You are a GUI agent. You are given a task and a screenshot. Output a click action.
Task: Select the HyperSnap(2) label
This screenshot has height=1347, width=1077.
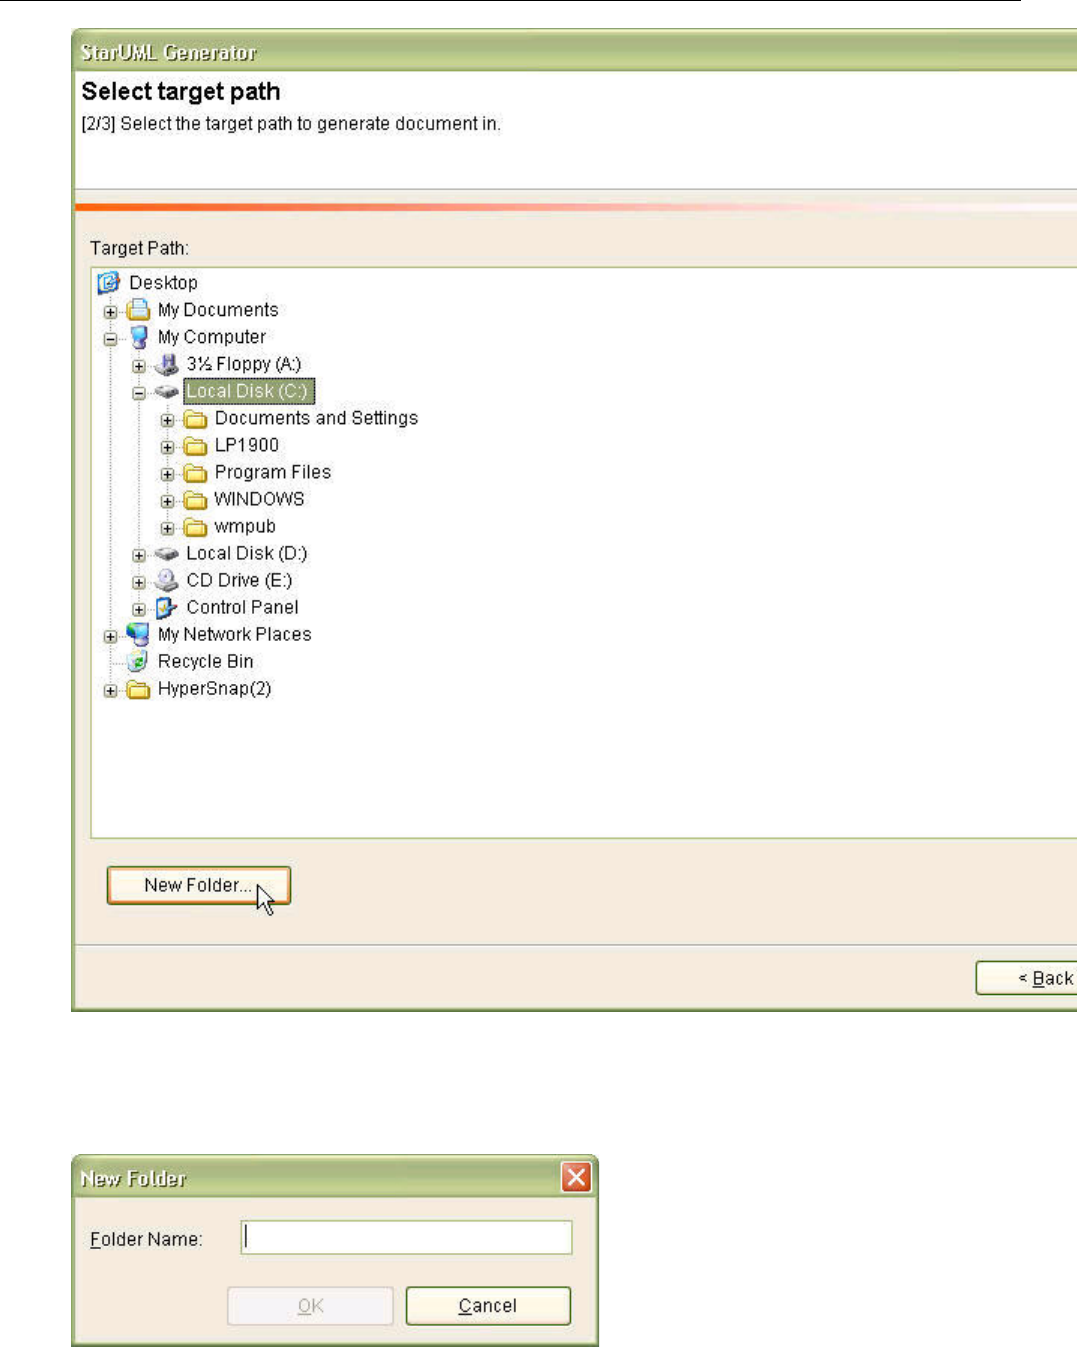pos(215,688)
